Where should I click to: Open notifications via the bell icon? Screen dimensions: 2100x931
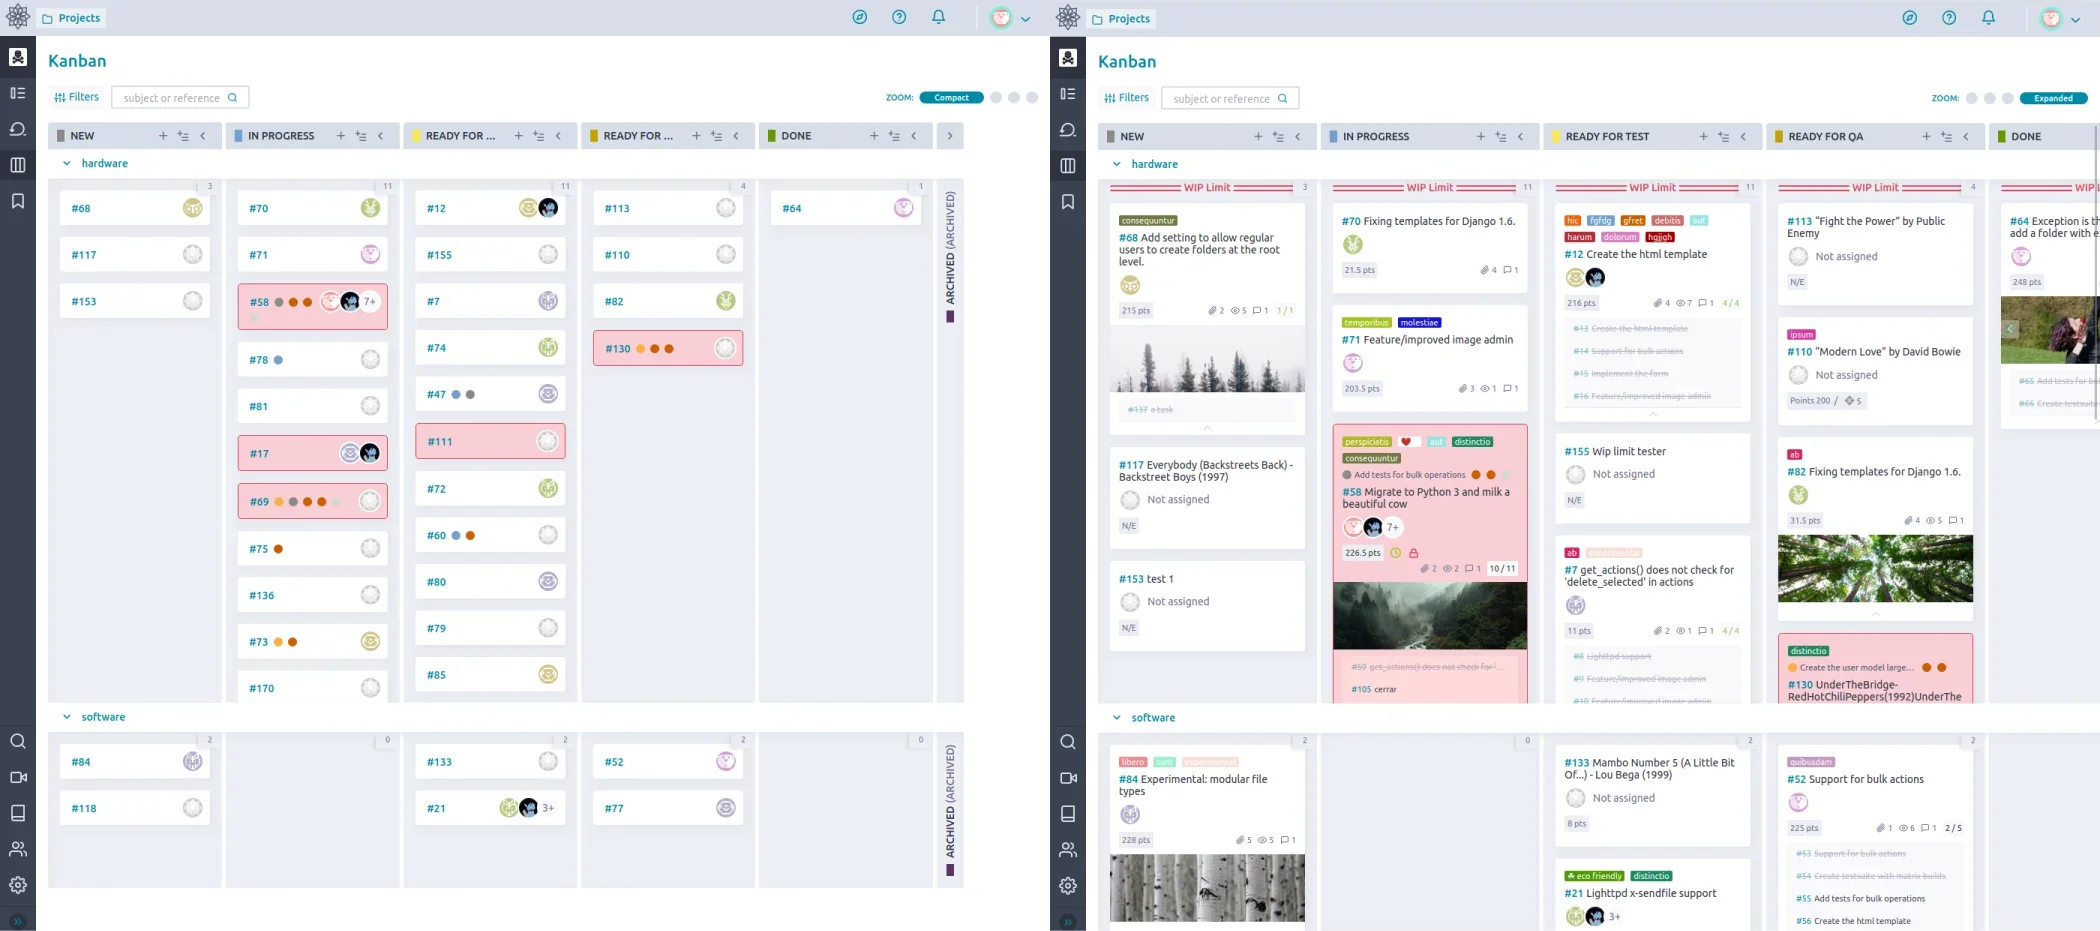pyautogui.click(x=938, y=17)
